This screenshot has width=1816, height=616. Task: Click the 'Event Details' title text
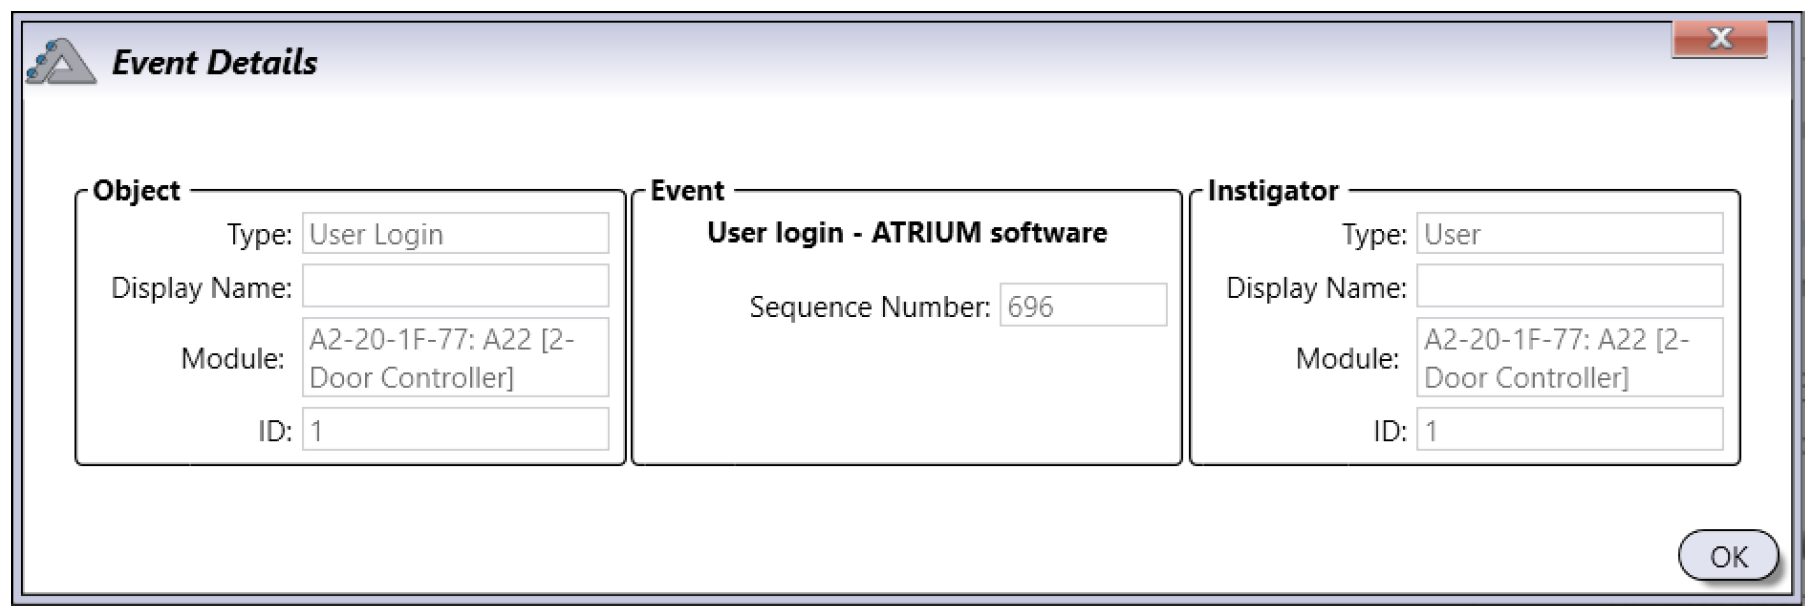pyautogui.click(x=215, y=62)
